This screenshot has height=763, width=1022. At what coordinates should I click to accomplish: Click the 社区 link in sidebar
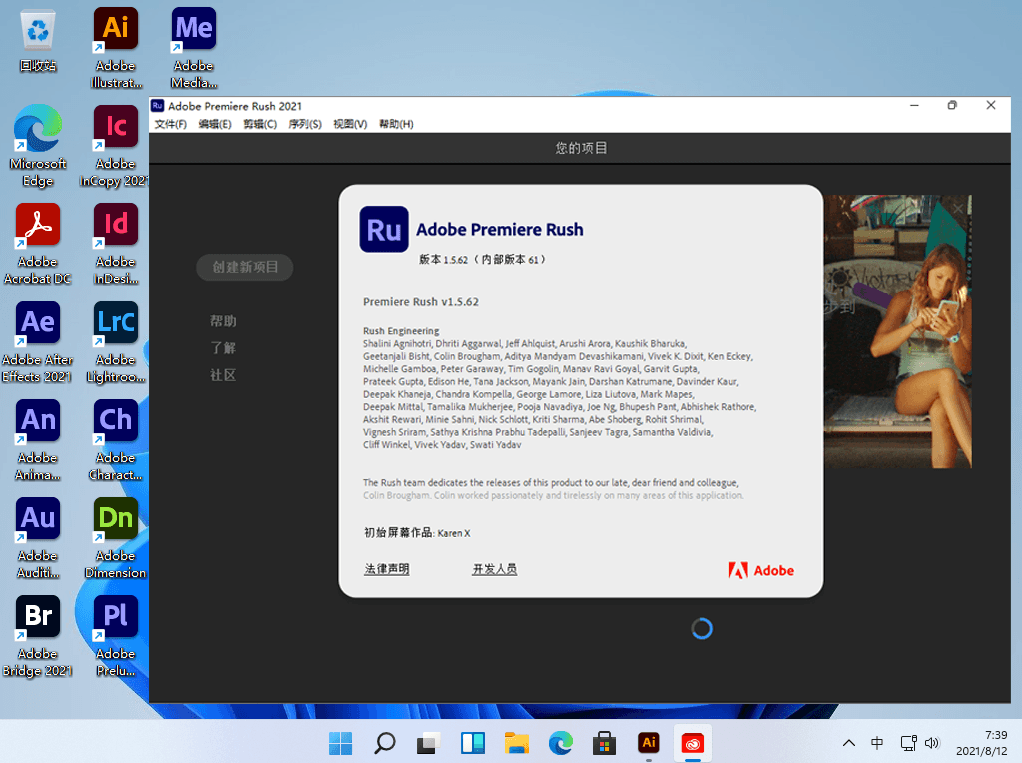click(223, 375)
